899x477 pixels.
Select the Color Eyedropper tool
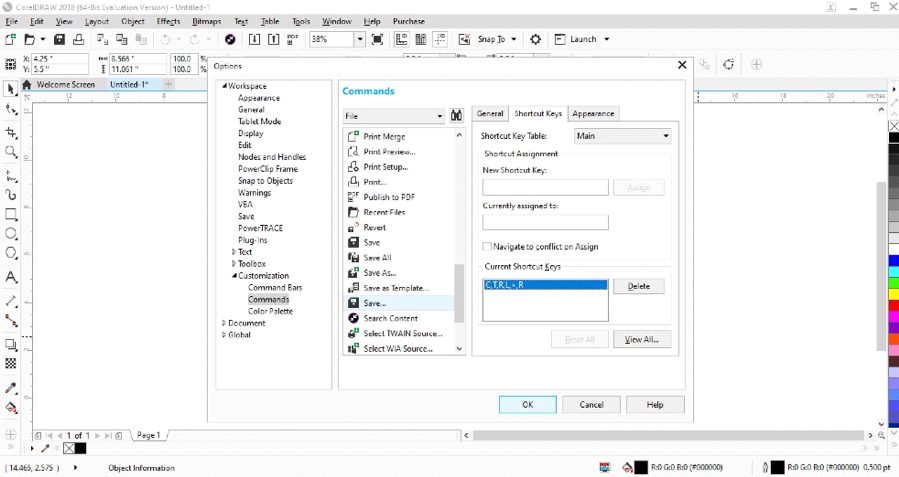10,388
